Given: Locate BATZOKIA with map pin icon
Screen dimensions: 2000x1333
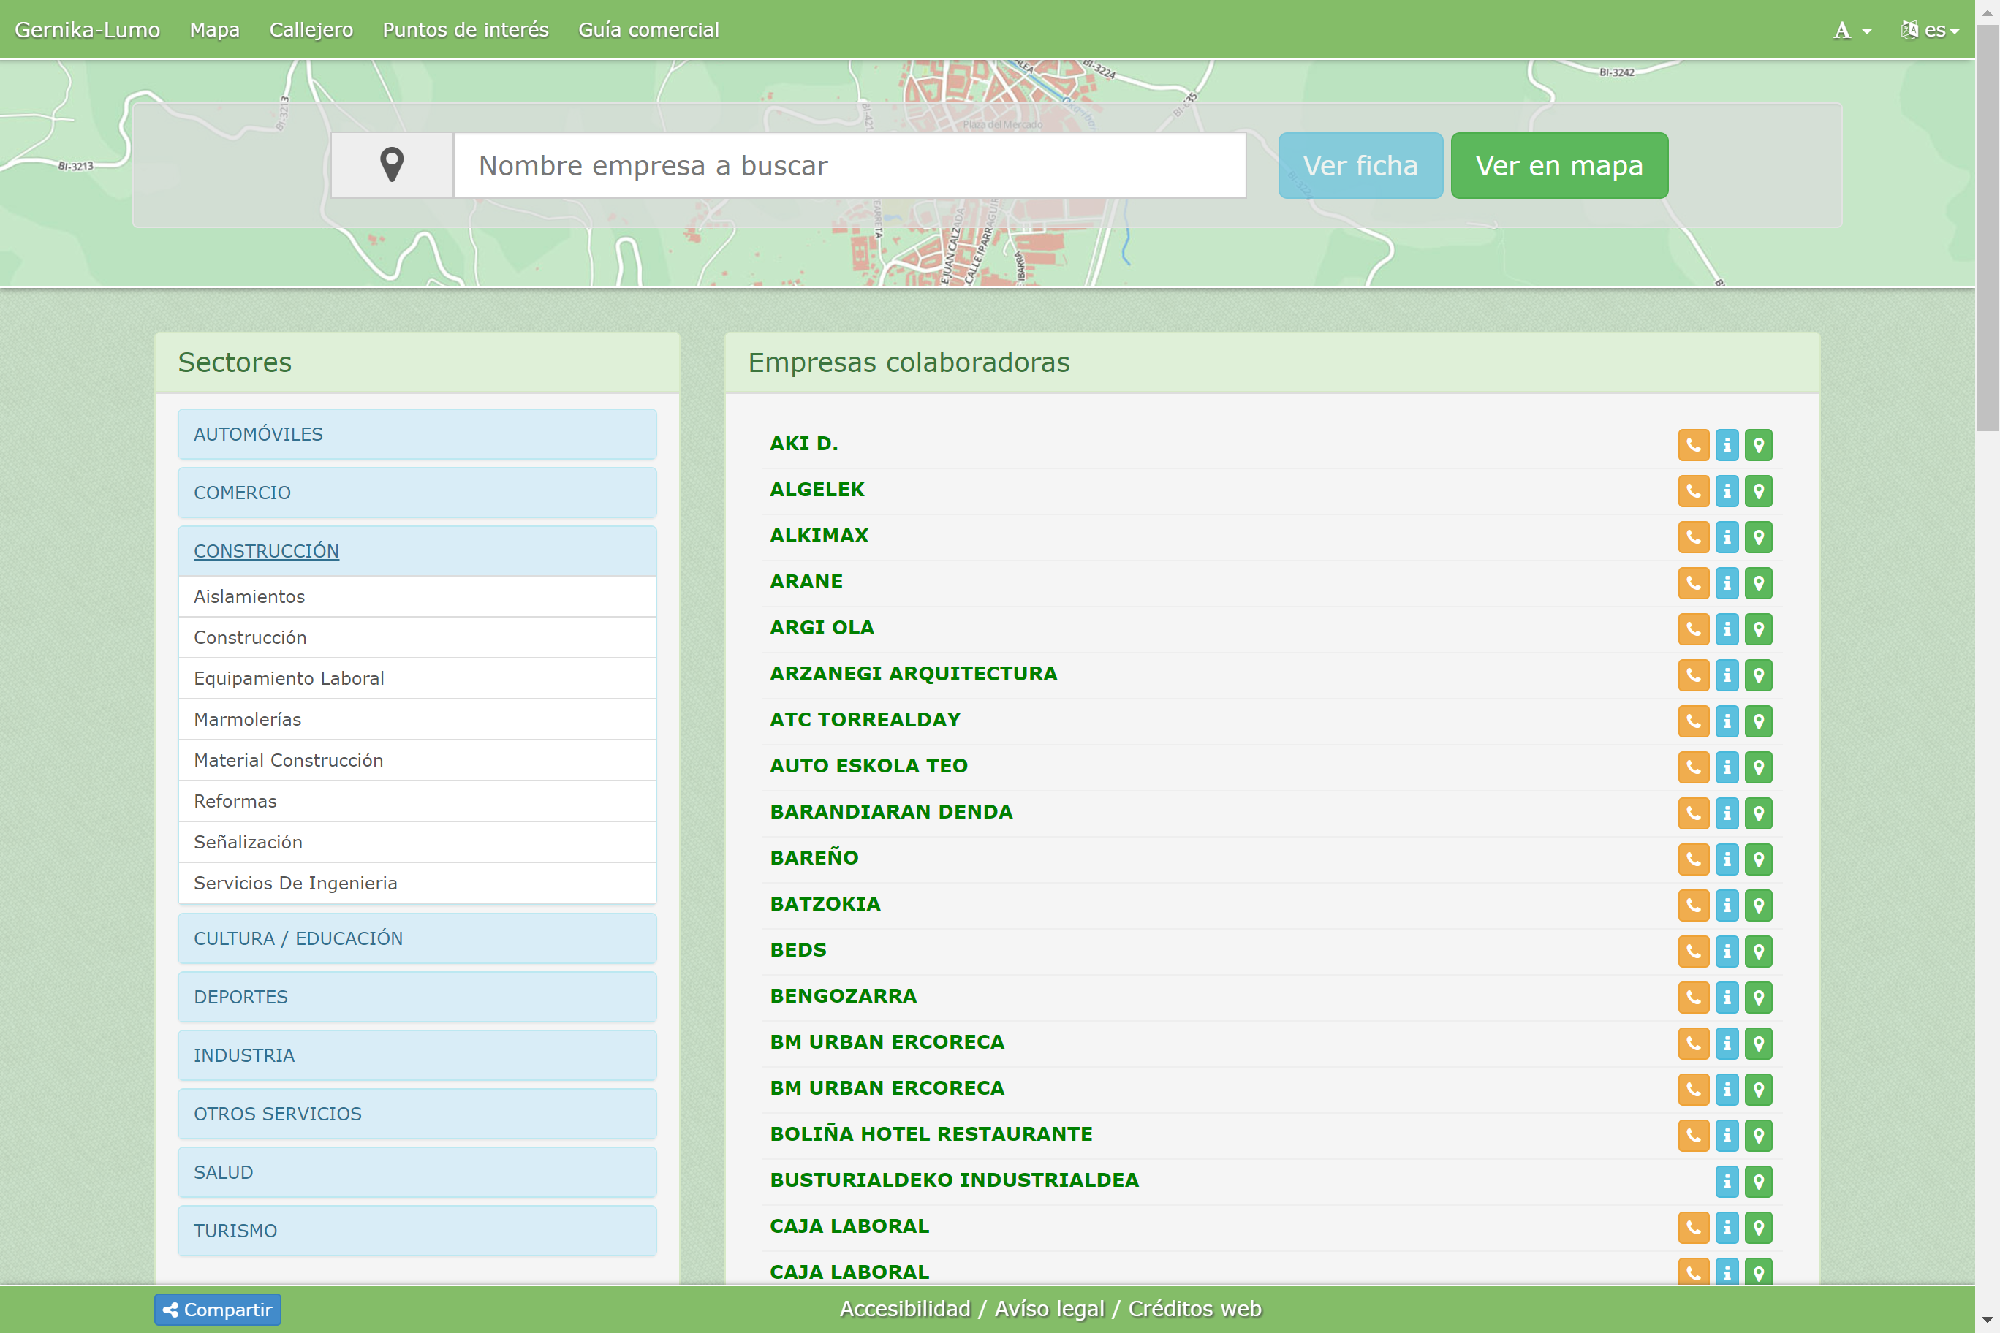Looking at the screenshot, I should point(1759,905).
